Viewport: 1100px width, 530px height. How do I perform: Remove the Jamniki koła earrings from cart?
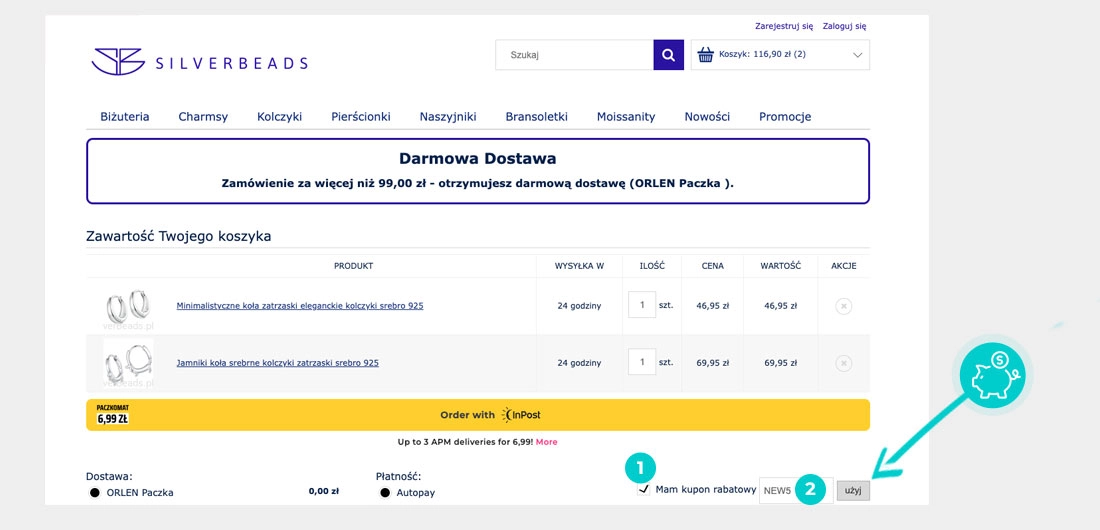843,363
